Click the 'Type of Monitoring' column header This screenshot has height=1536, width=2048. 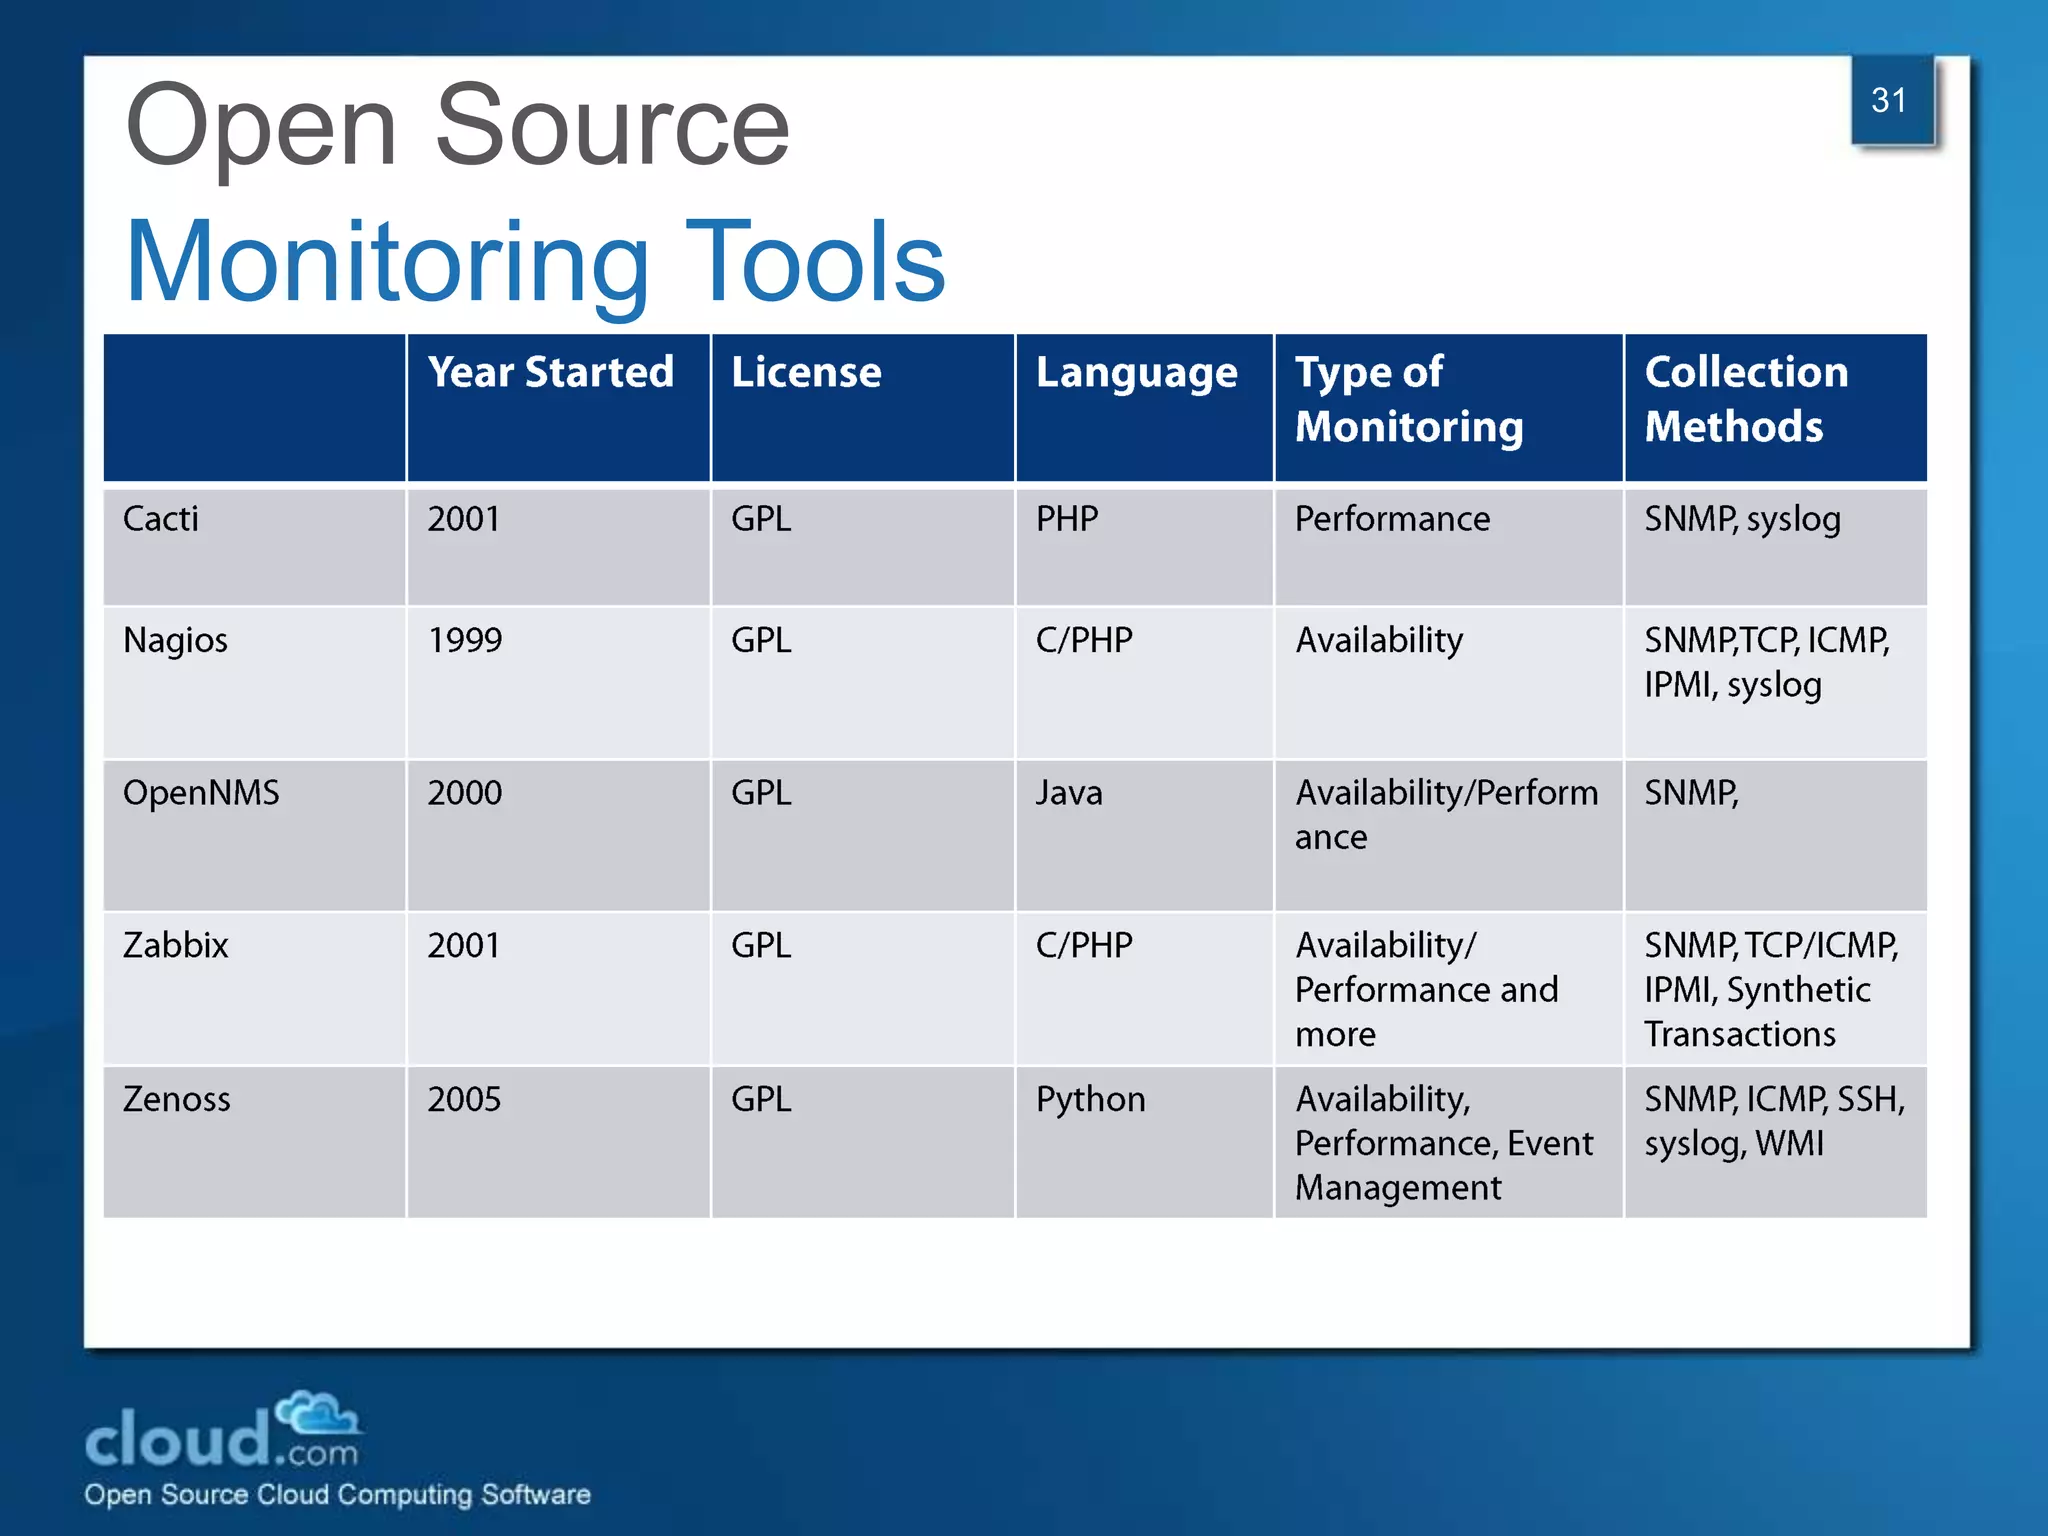click(x=1449, y=408)
